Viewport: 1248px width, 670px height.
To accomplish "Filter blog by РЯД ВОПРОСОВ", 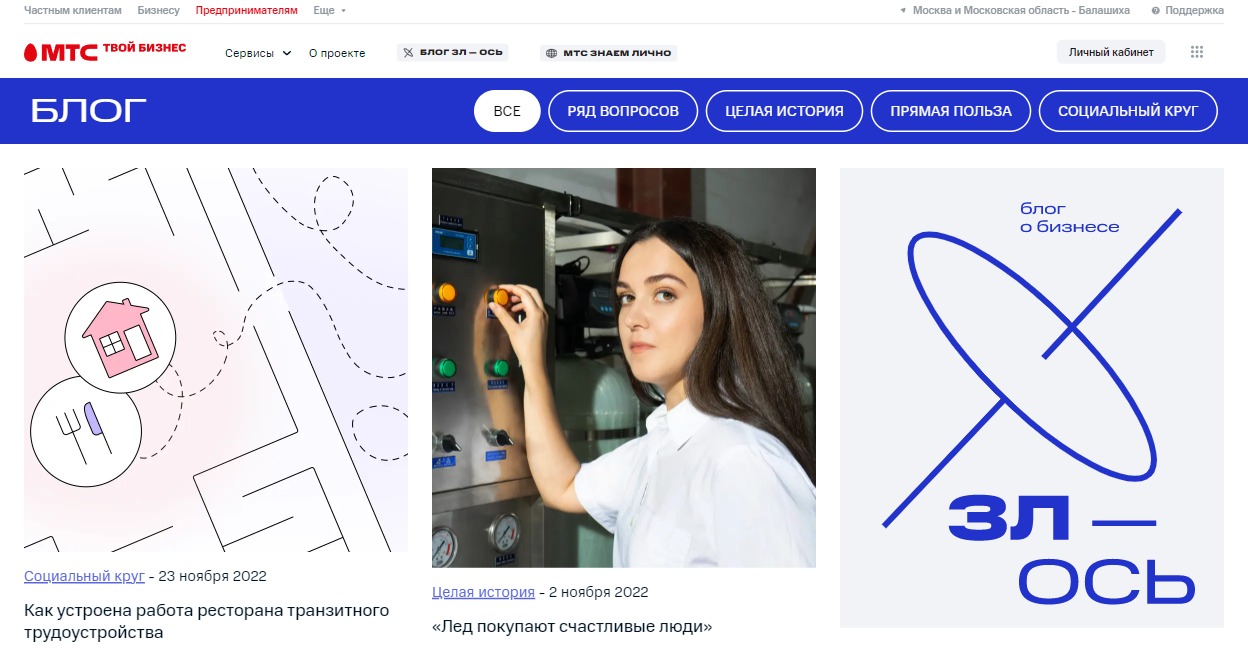I will click(x=623, y=111).
